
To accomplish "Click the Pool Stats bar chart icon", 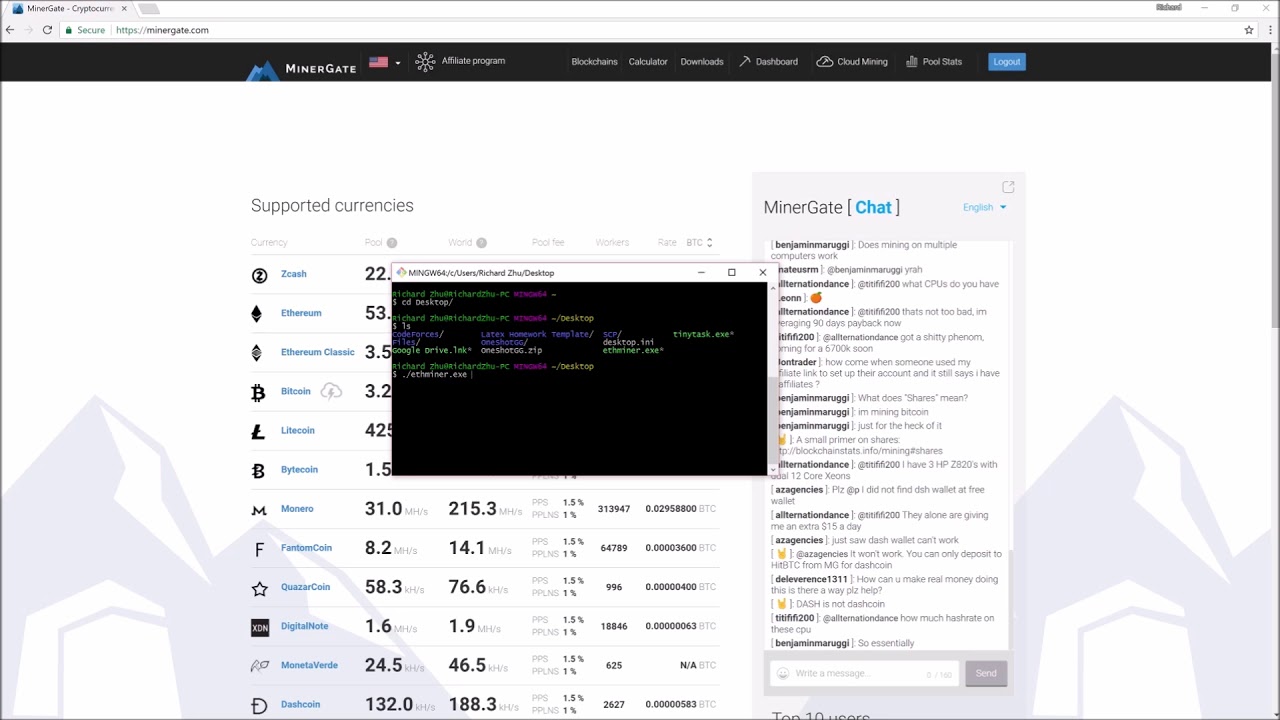I will (912, 61).
